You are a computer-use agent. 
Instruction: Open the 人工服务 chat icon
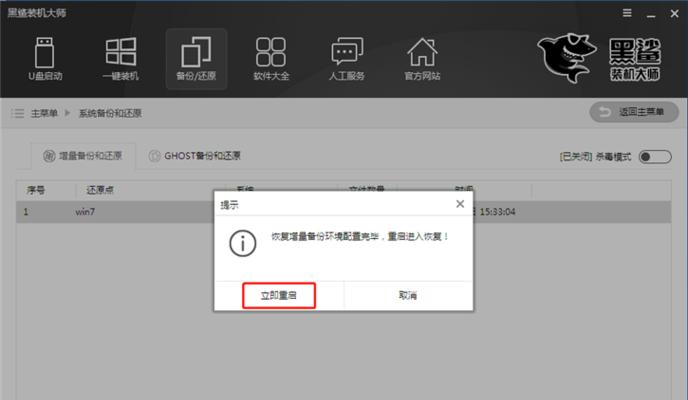[347, 59]
